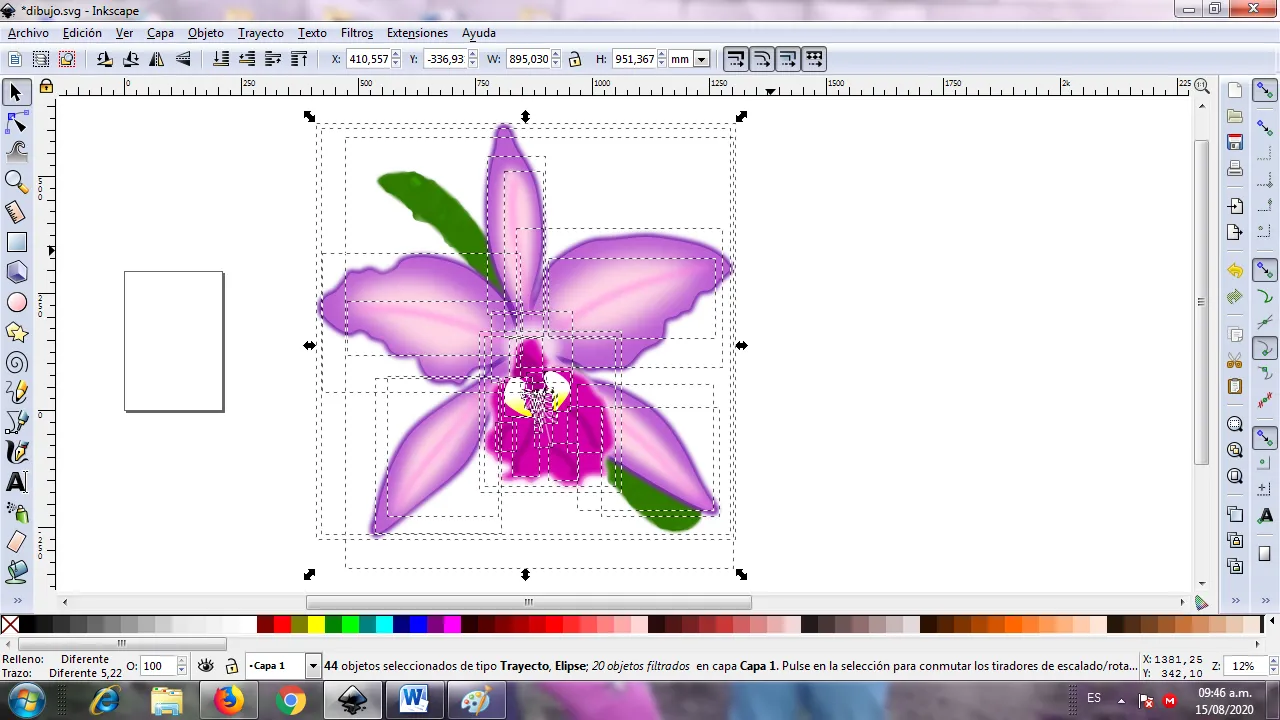Viewport: 1280px width, 720px height.
Task: Open the Trayecto menu
Action: pyautogui.click(x=260, y=33)
